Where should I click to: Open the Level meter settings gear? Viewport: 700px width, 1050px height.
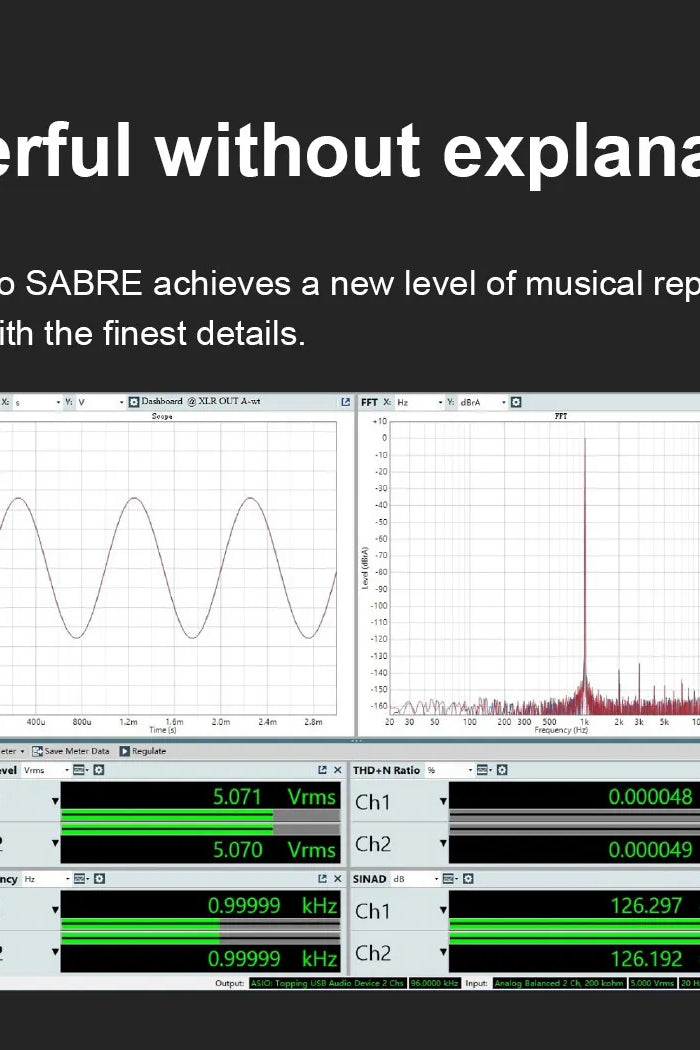98,770
